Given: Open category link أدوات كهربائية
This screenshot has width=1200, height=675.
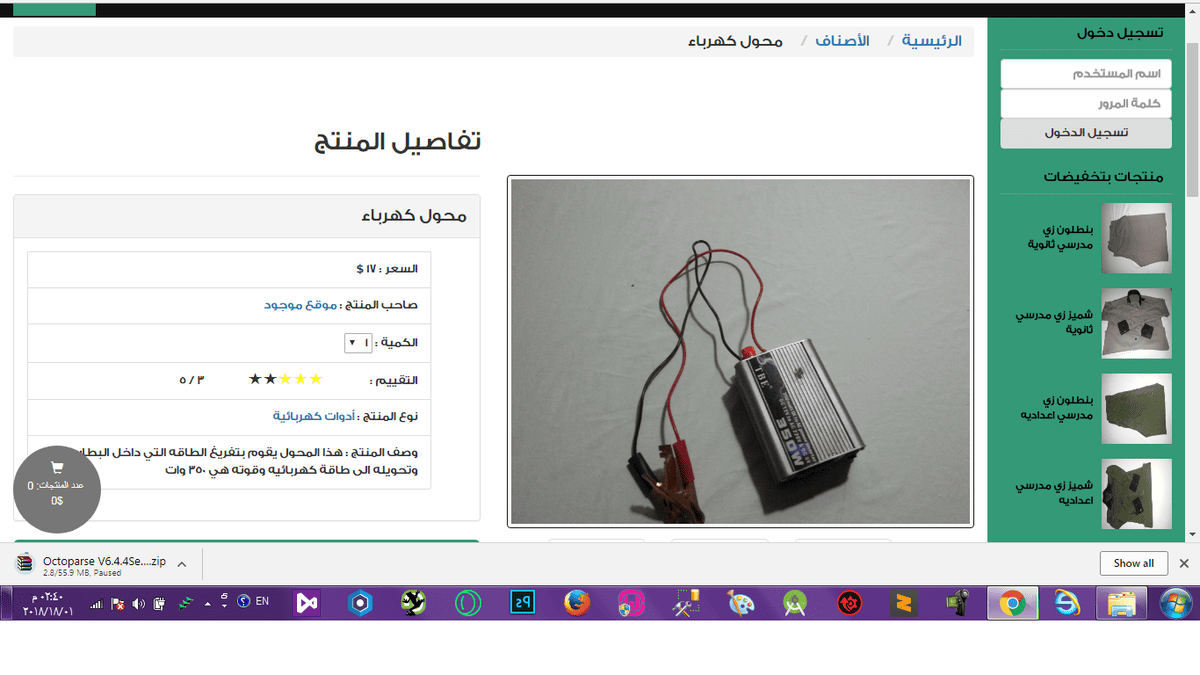Looking at the screenshot, I should point(313,415).
